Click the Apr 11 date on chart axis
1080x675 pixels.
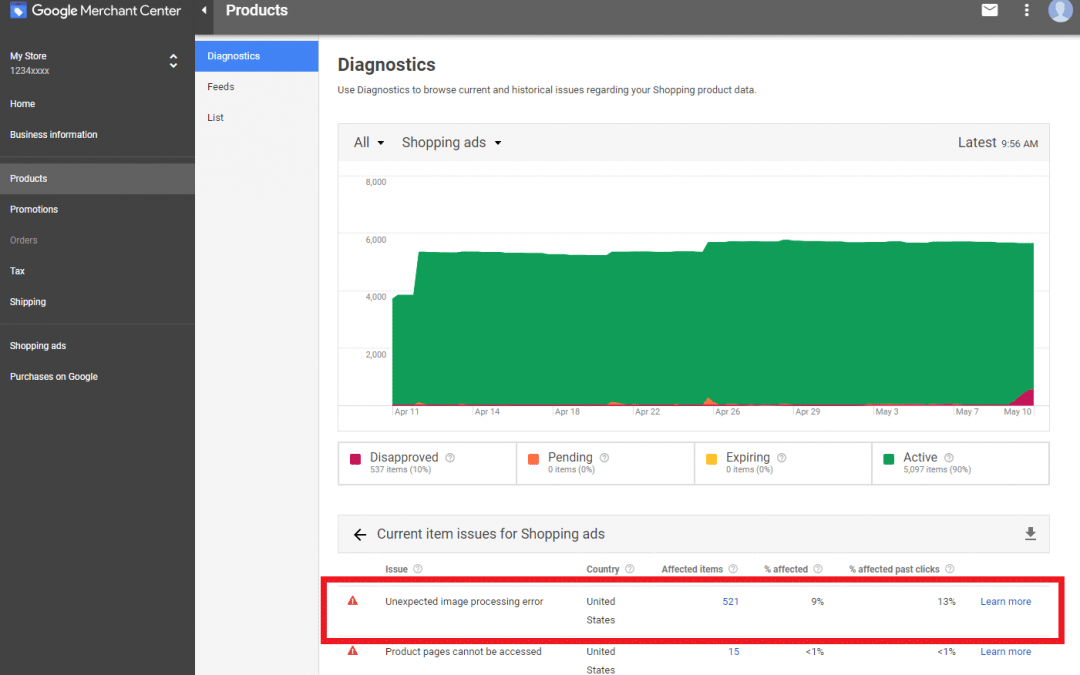[x=406, y=412]
